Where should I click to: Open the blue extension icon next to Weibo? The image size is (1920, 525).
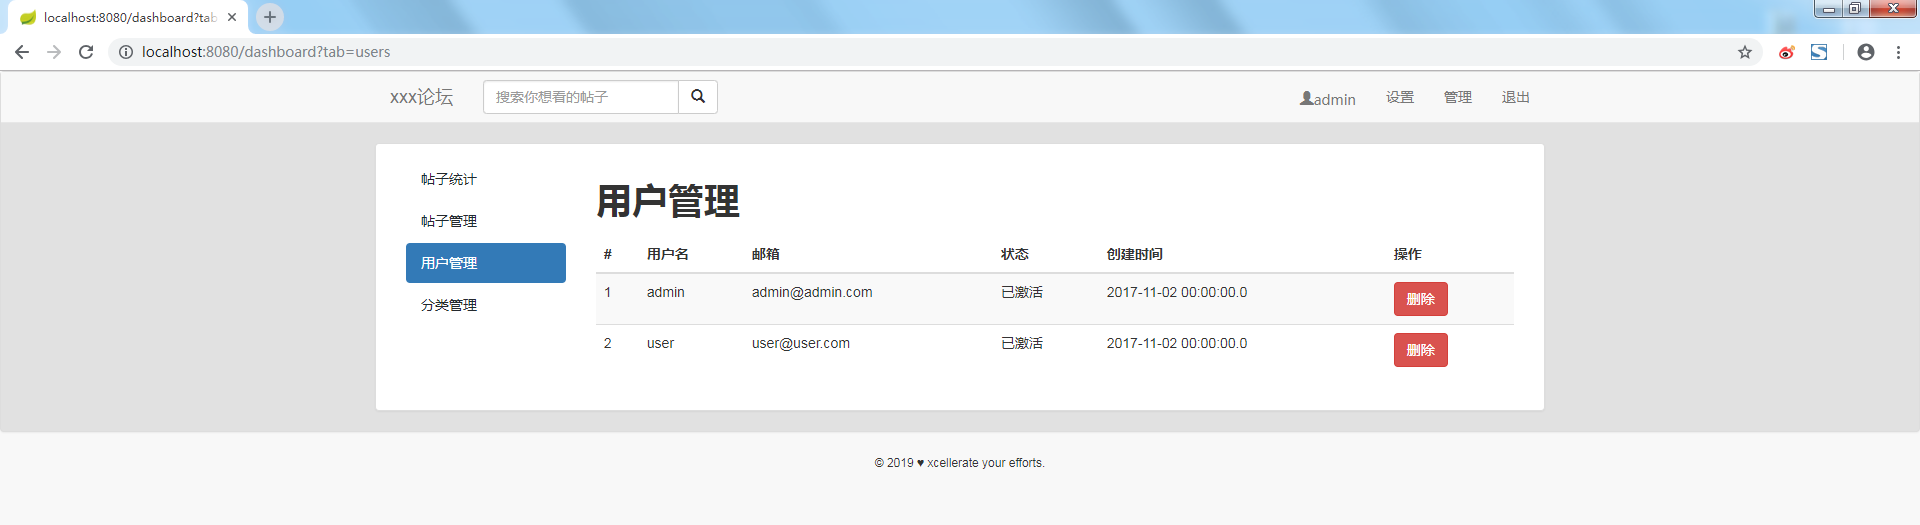1819,52
